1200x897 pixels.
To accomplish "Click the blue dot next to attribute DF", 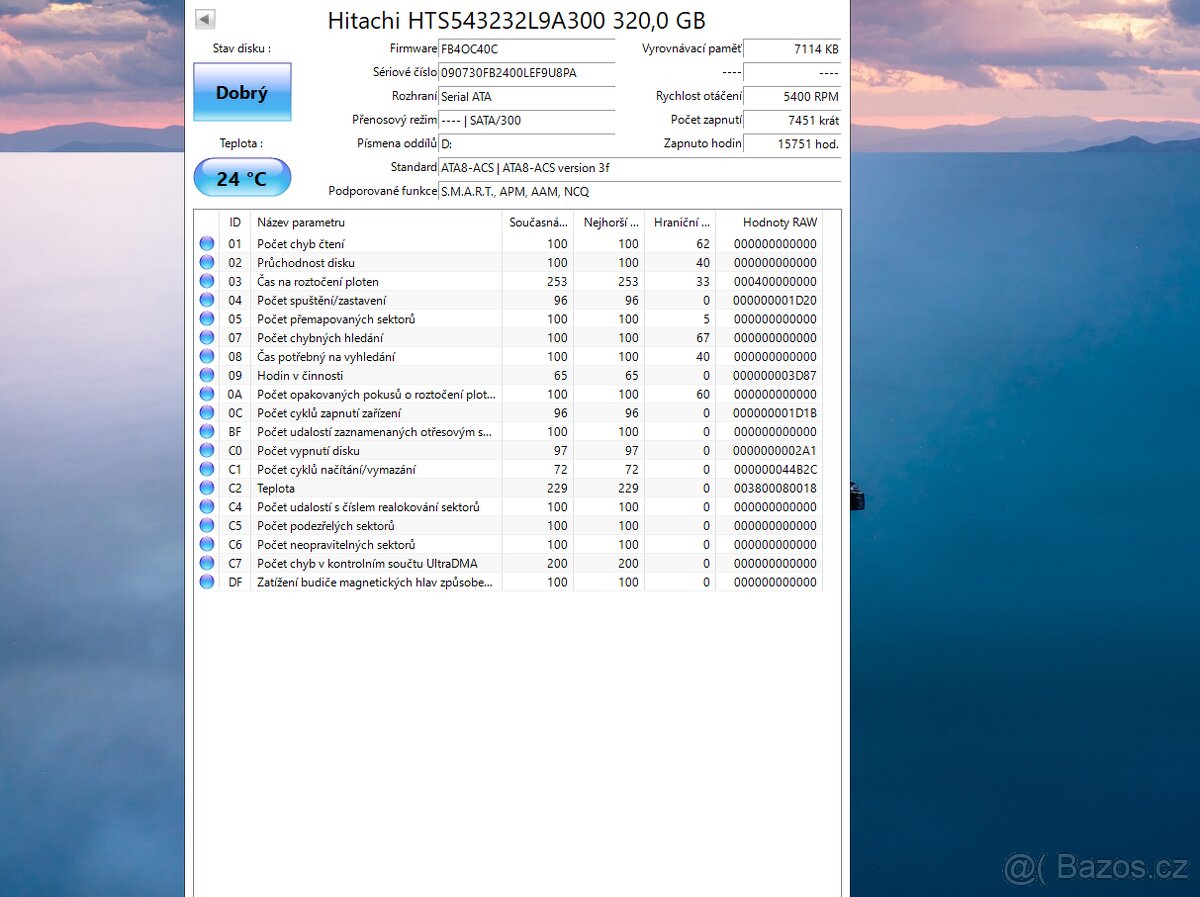I will (206, 581).
